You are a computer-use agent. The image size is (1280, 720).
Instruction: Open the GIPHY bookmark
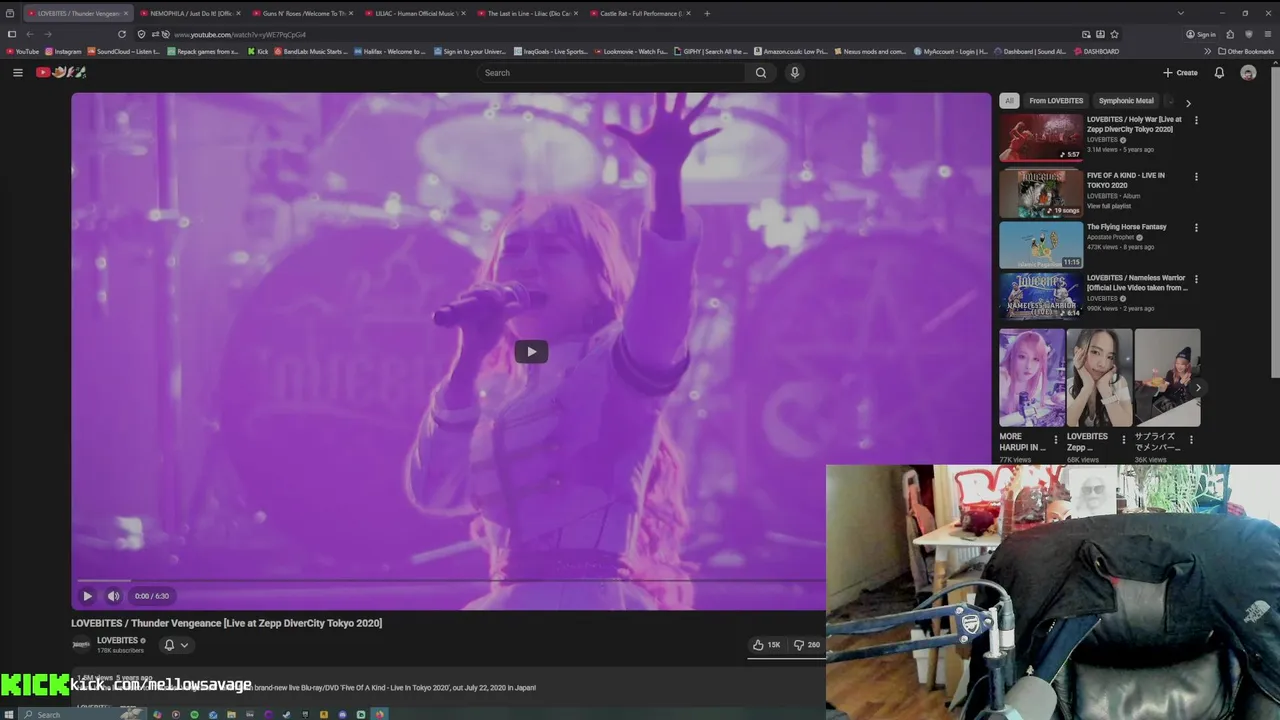(x=712, y=51)
